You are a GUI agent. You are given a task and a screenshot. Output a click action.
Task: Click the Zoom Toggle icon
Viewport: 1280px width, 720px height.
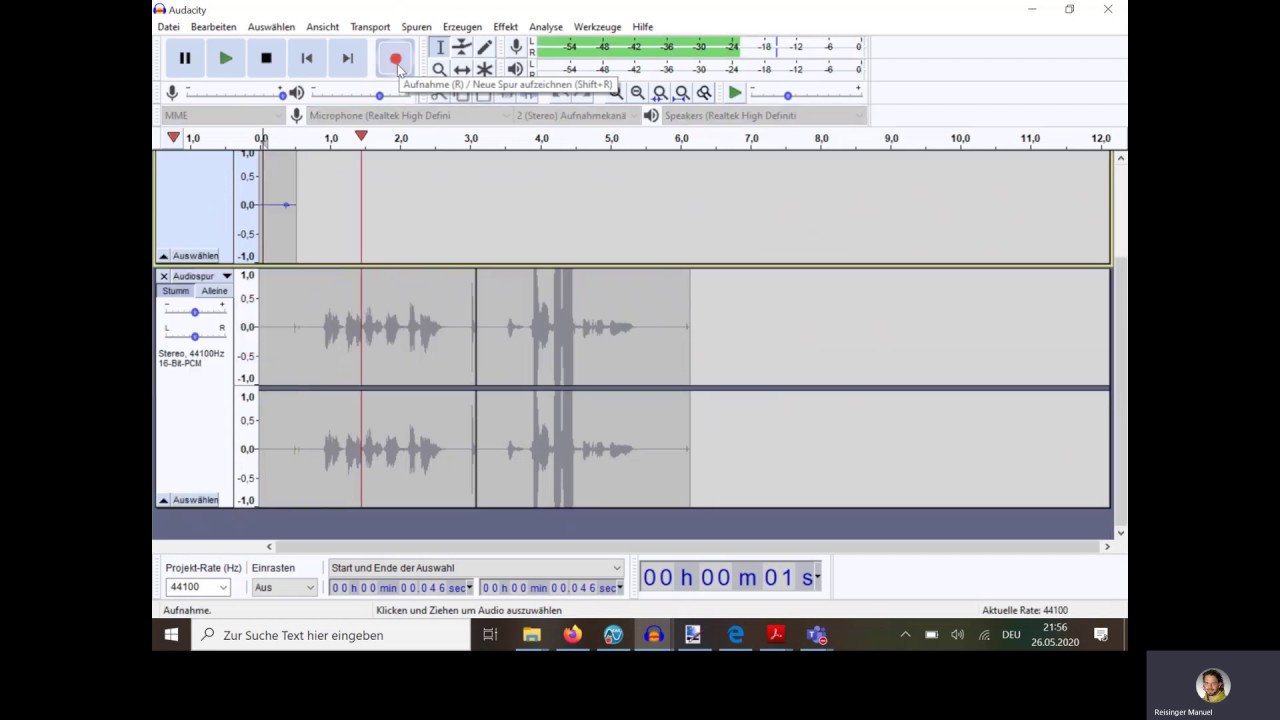tap(704, 93)
